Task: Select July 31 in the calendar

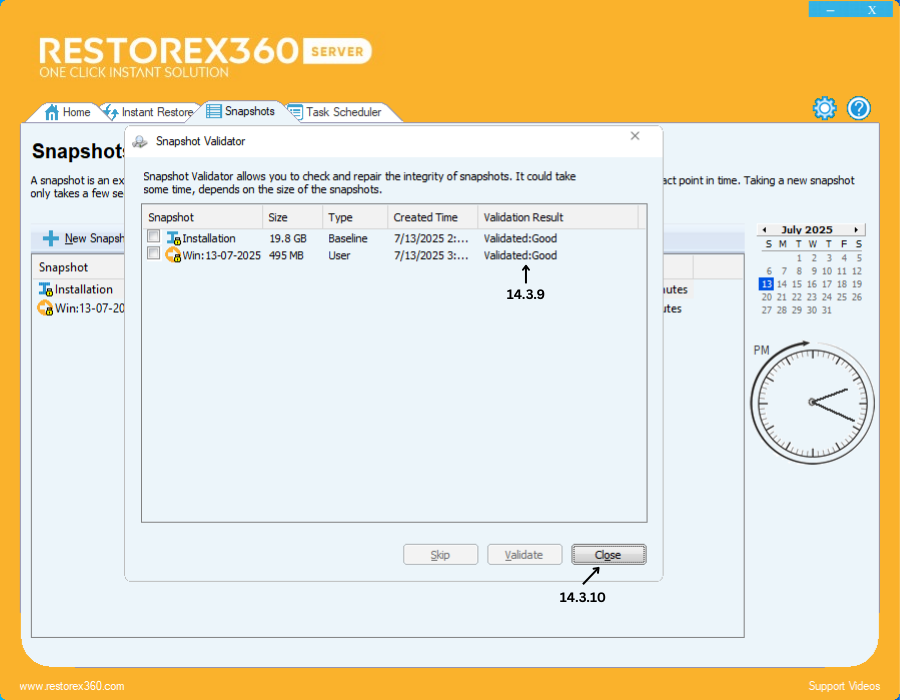Action: pos(827,310)
